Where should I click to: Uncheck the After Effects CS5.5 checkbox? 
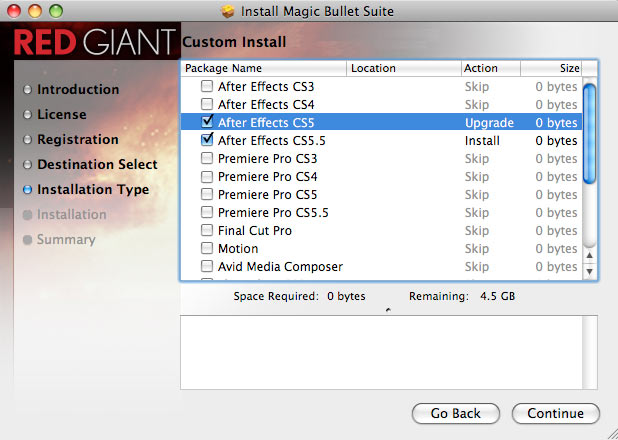coord(207,140)
